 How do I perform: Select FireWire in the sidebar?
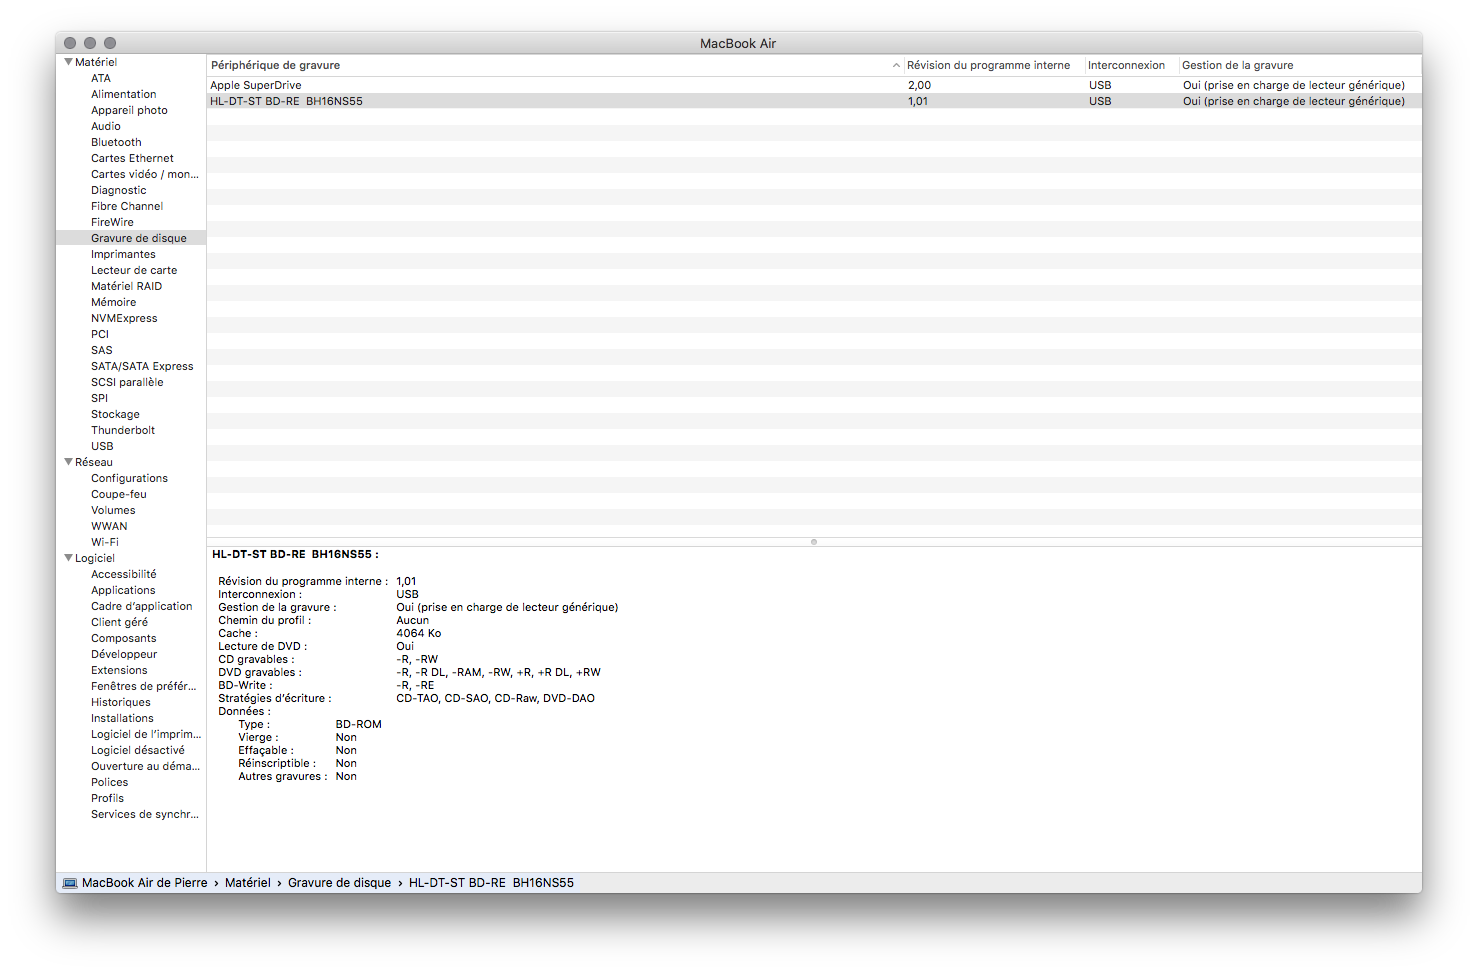coord(112,222)
